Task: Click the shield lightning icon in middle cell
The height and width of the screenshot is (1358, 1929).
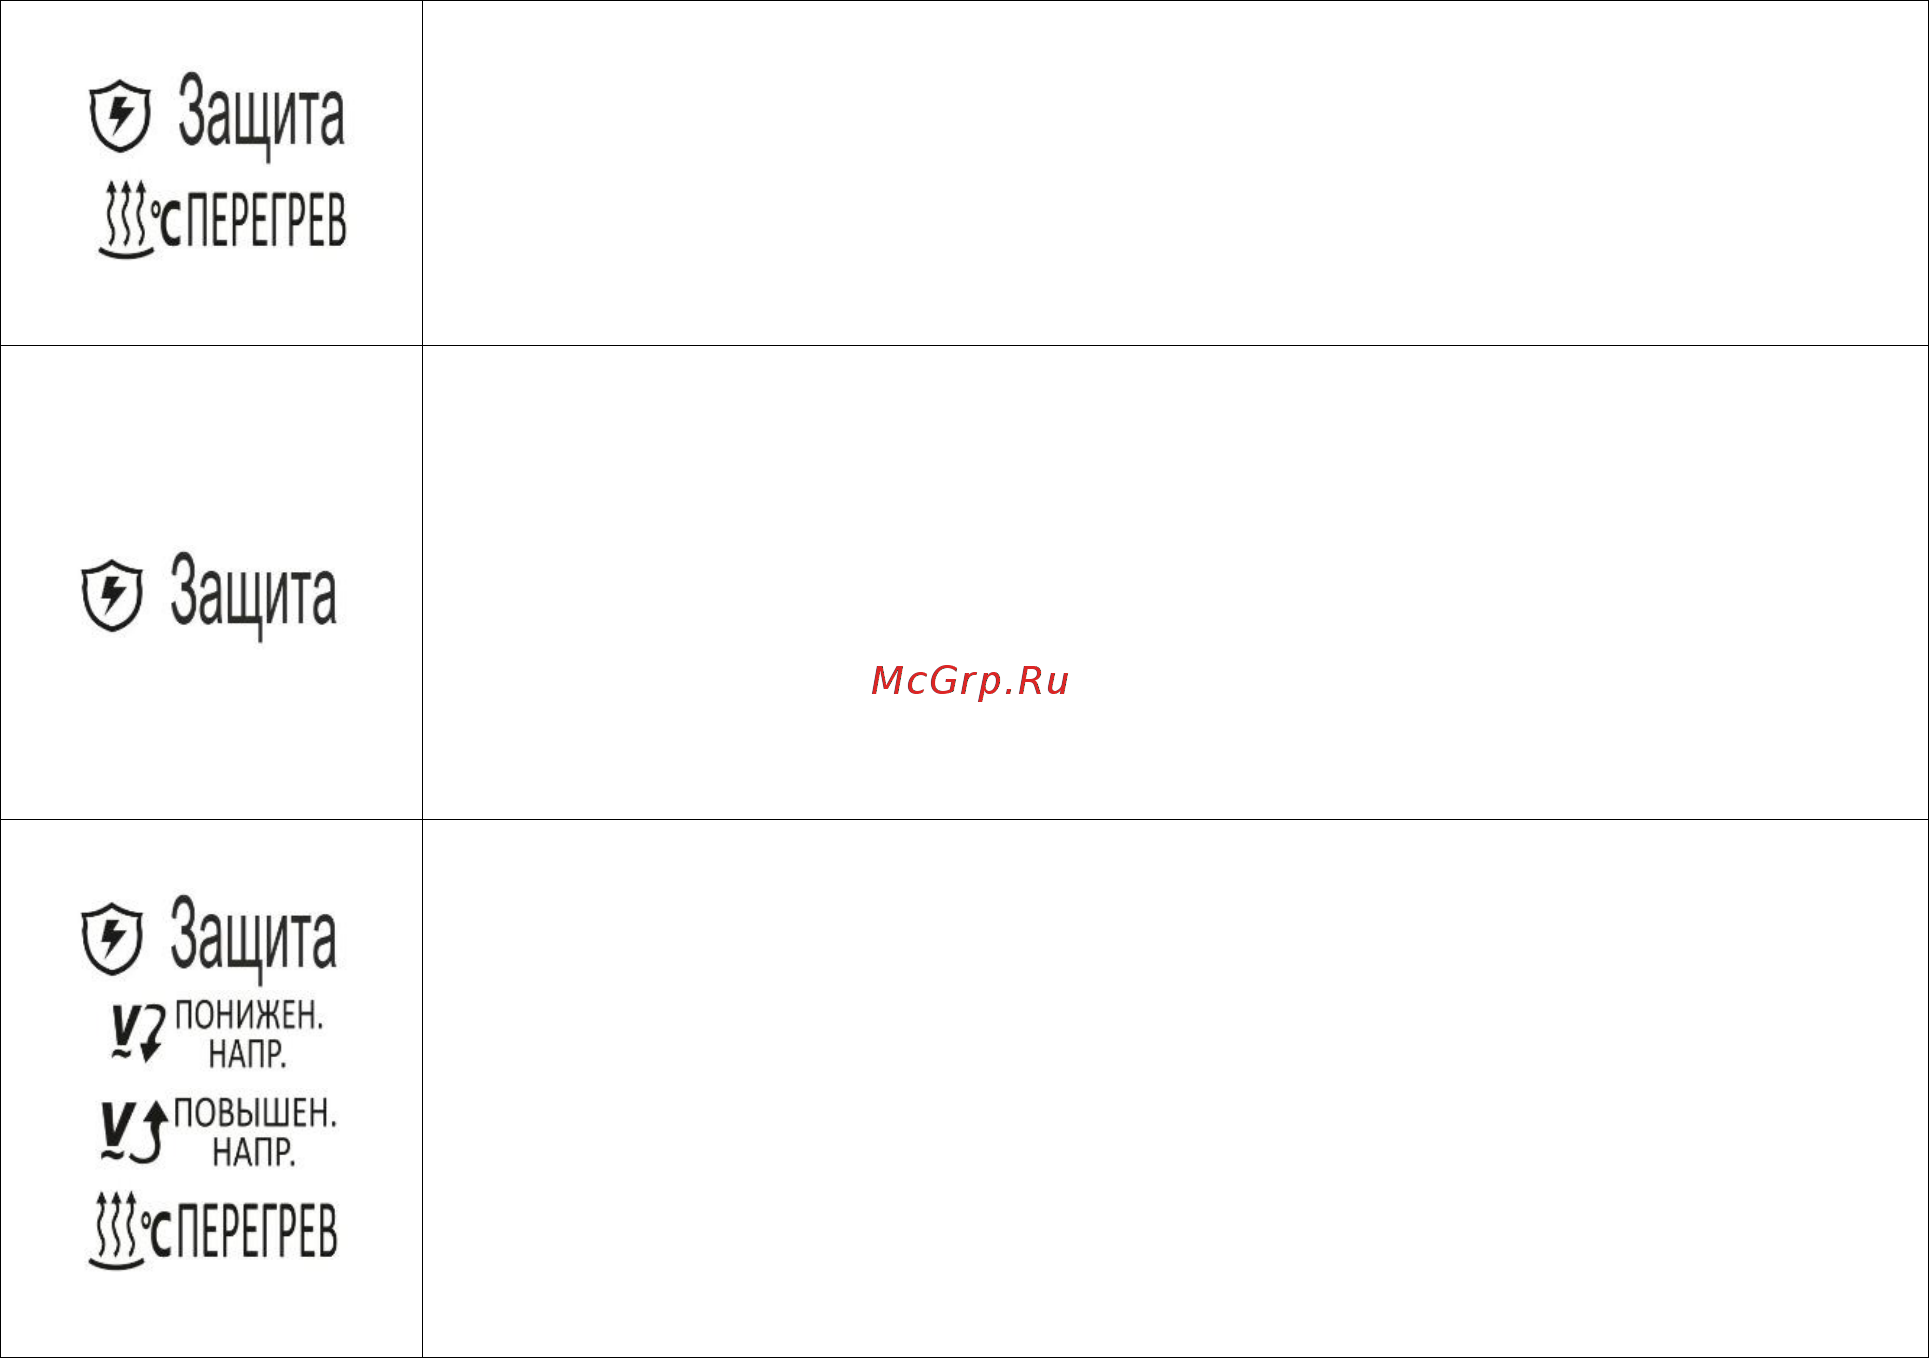Action: pos(112,595)
